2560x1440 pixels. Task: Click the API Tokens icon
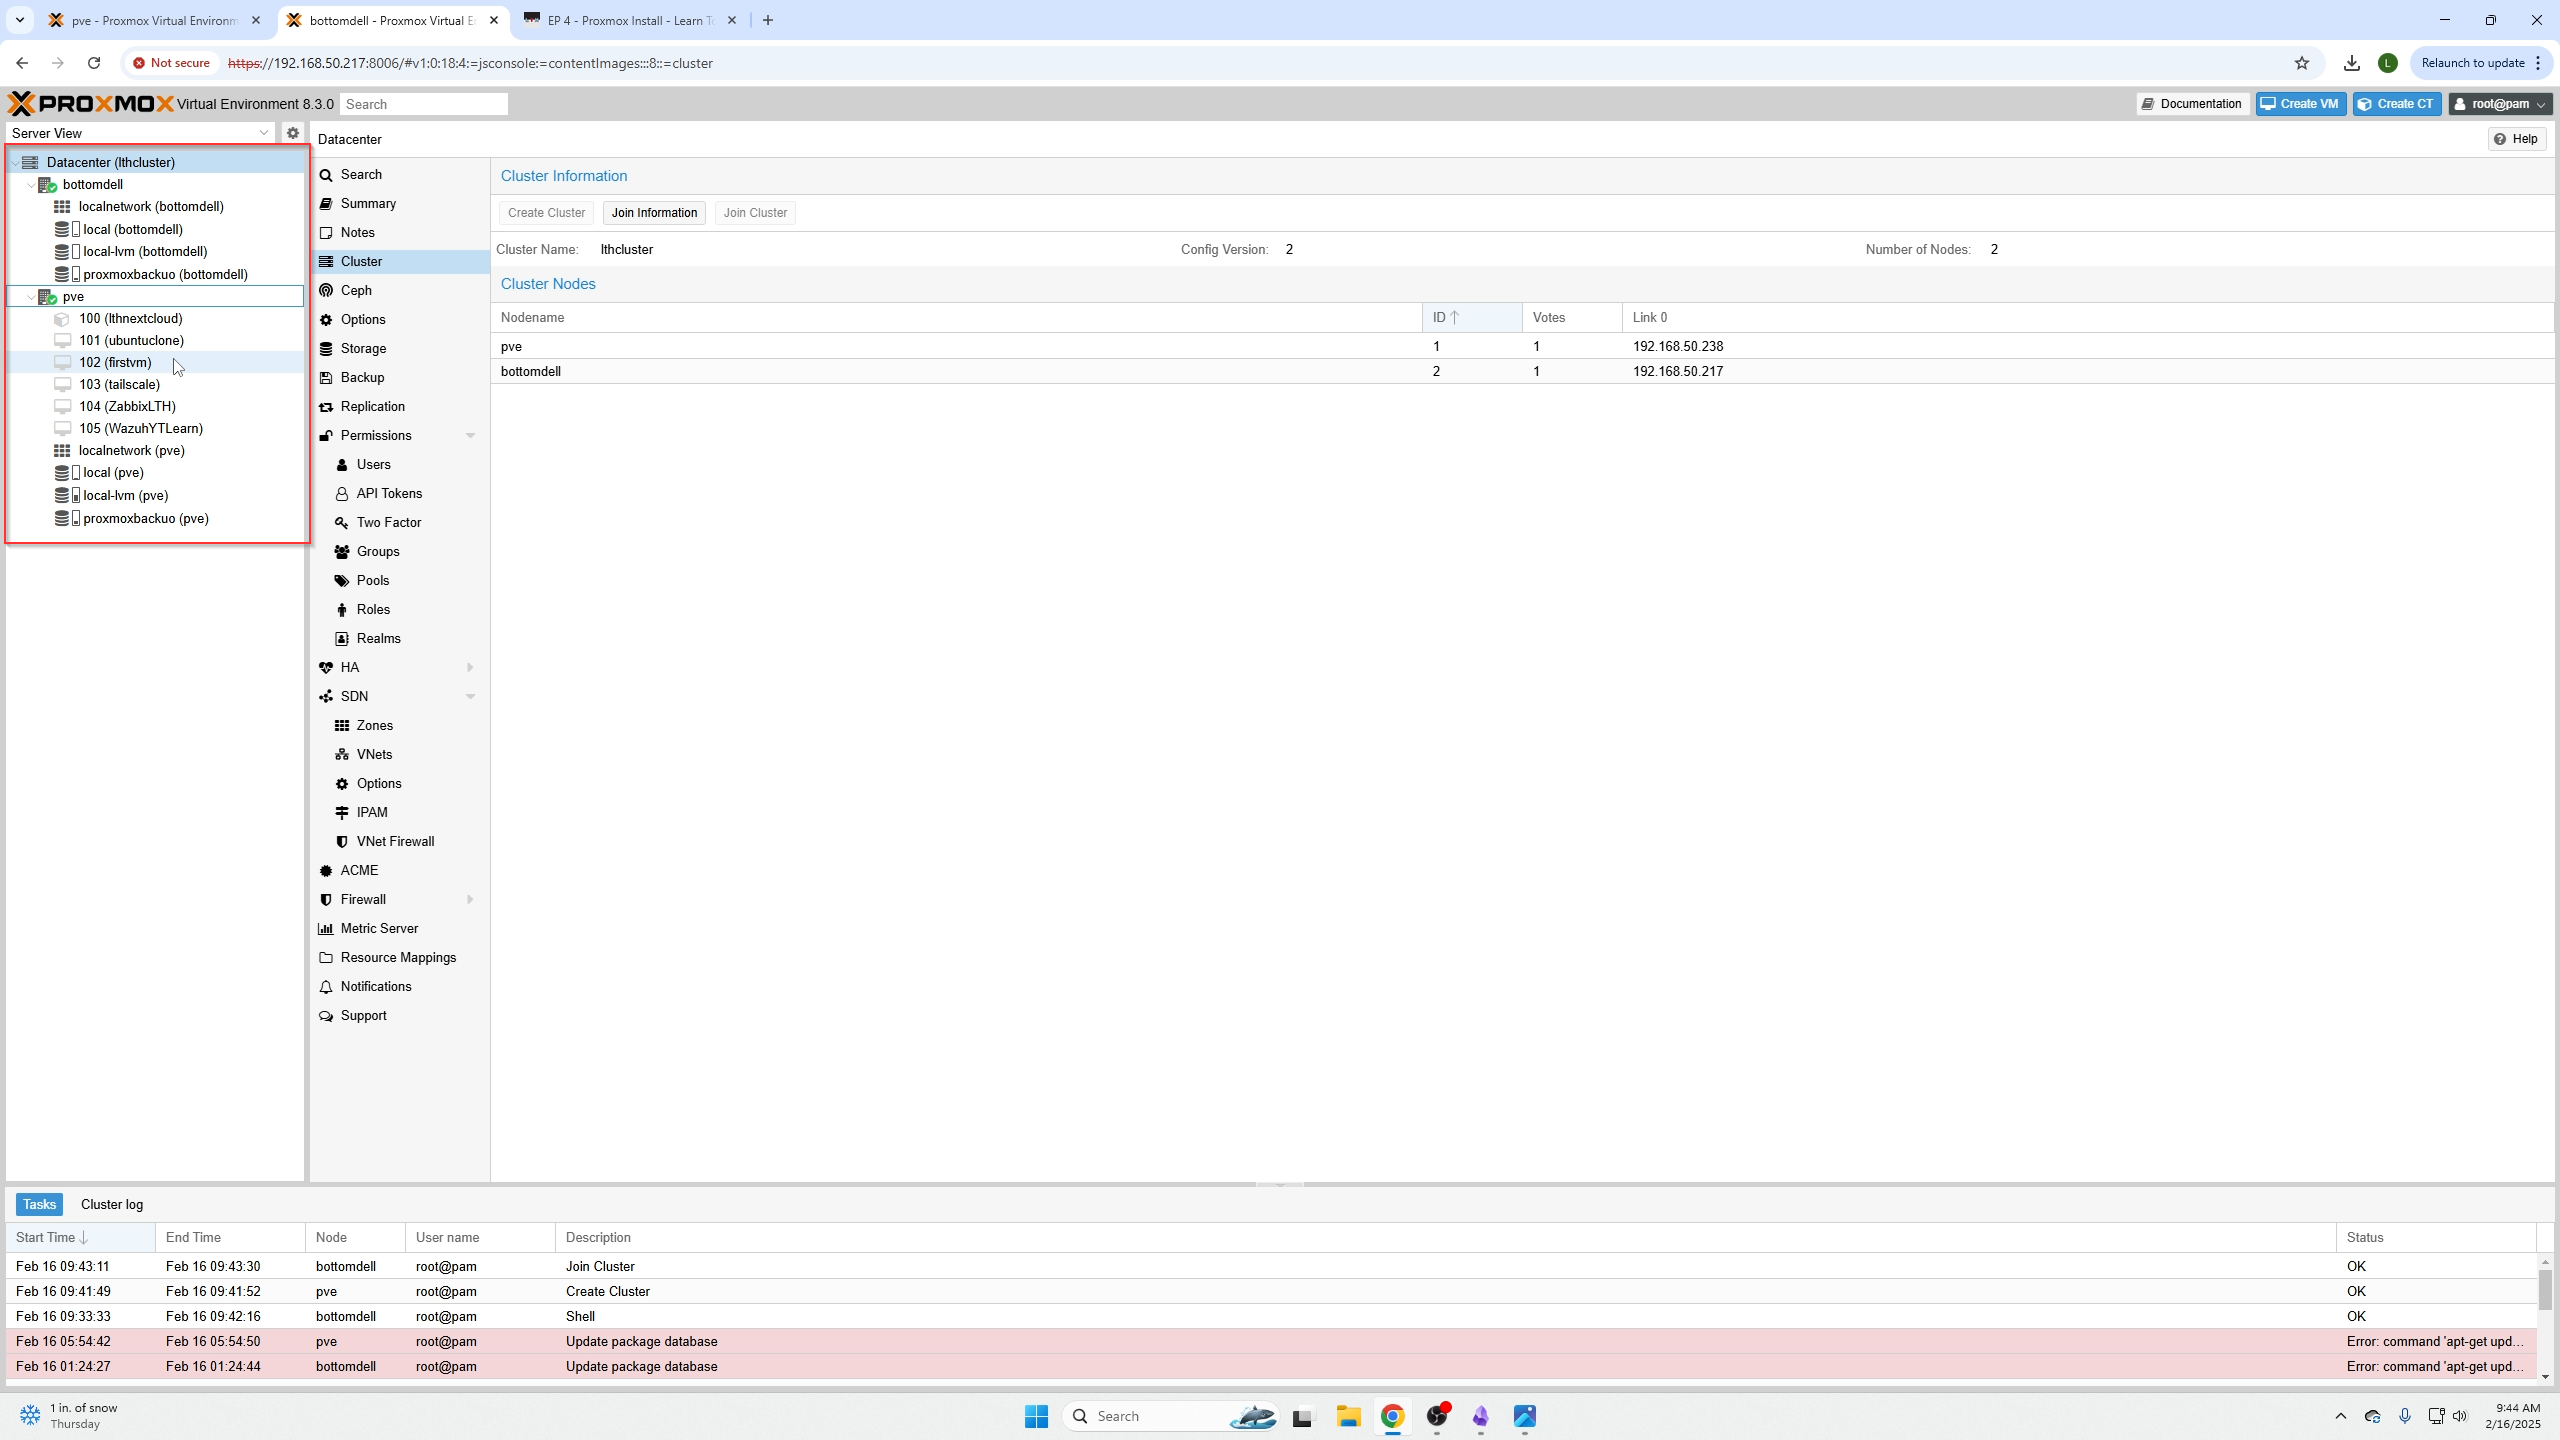pyautogui.click(x=342, y=493)
